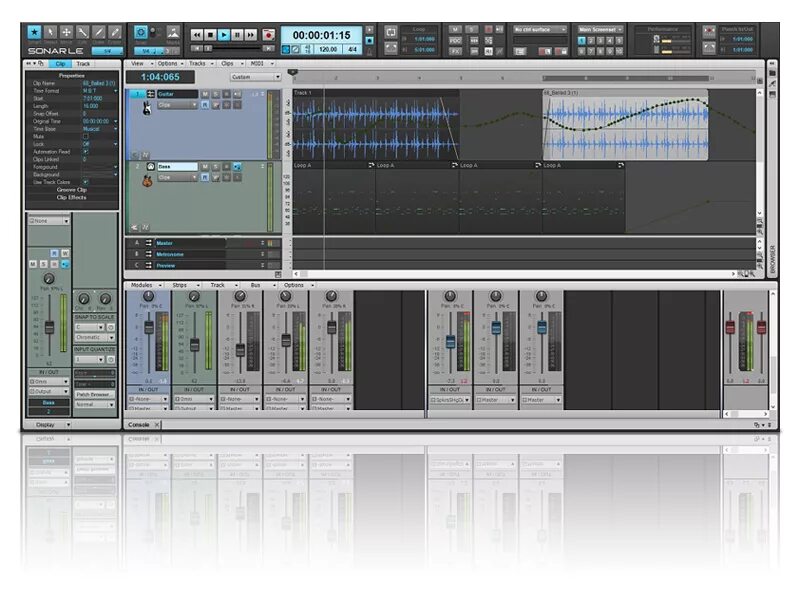Screen dimensions: 800x600
Task: Solo the Bass track
Action: (x=216, y=167)
